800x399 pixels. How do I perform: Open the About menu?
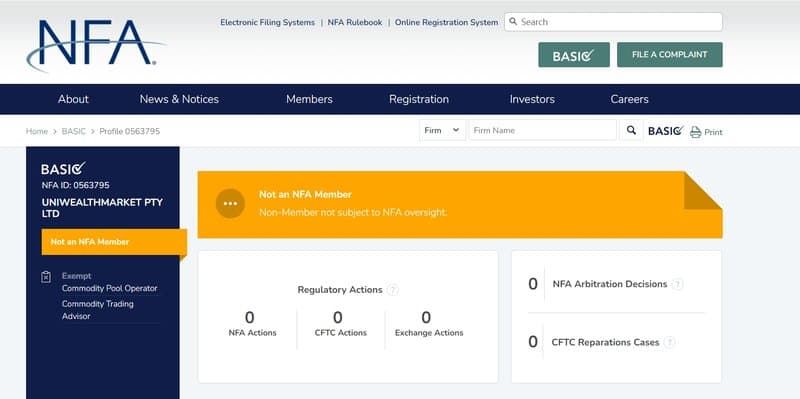point(73,99)
